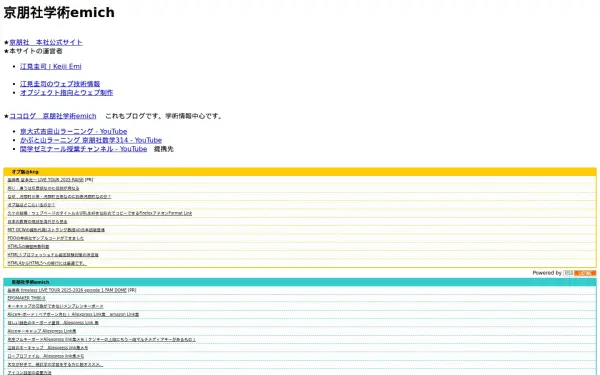Click the Powered by RSS badge

coord(580,273)
